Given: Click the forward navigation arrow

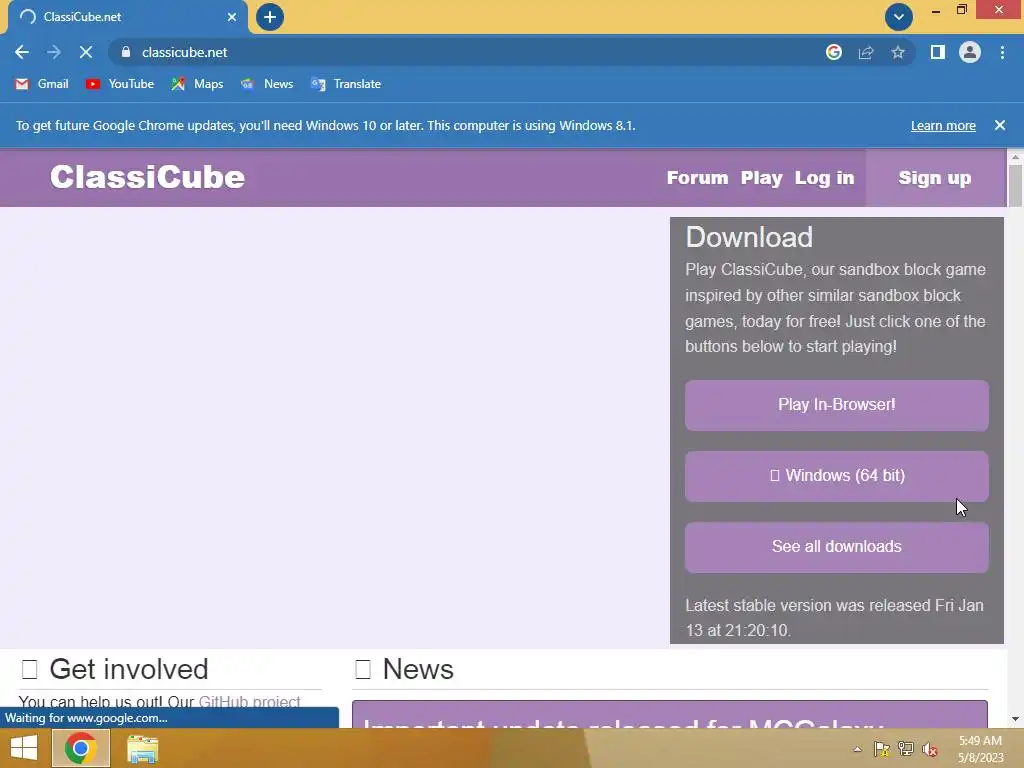Looking at the screenshot, I should click(54, 52).
